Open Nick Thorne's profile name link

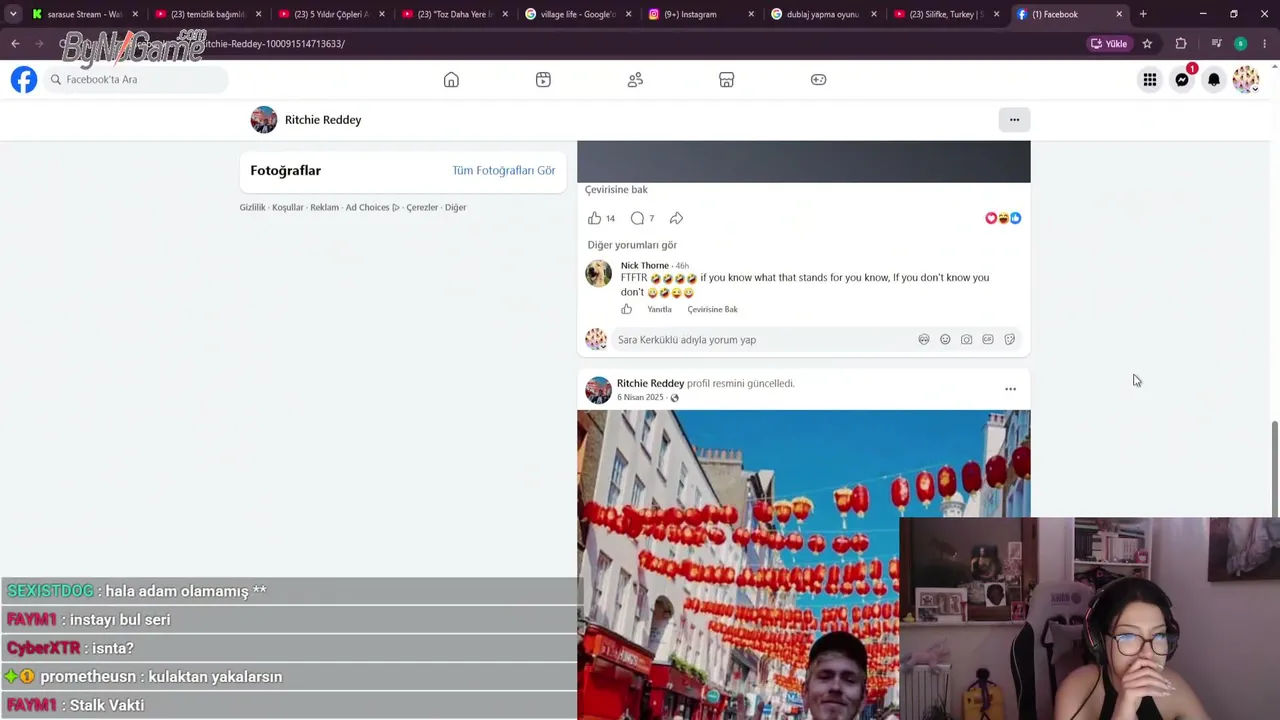pos(644,266)
